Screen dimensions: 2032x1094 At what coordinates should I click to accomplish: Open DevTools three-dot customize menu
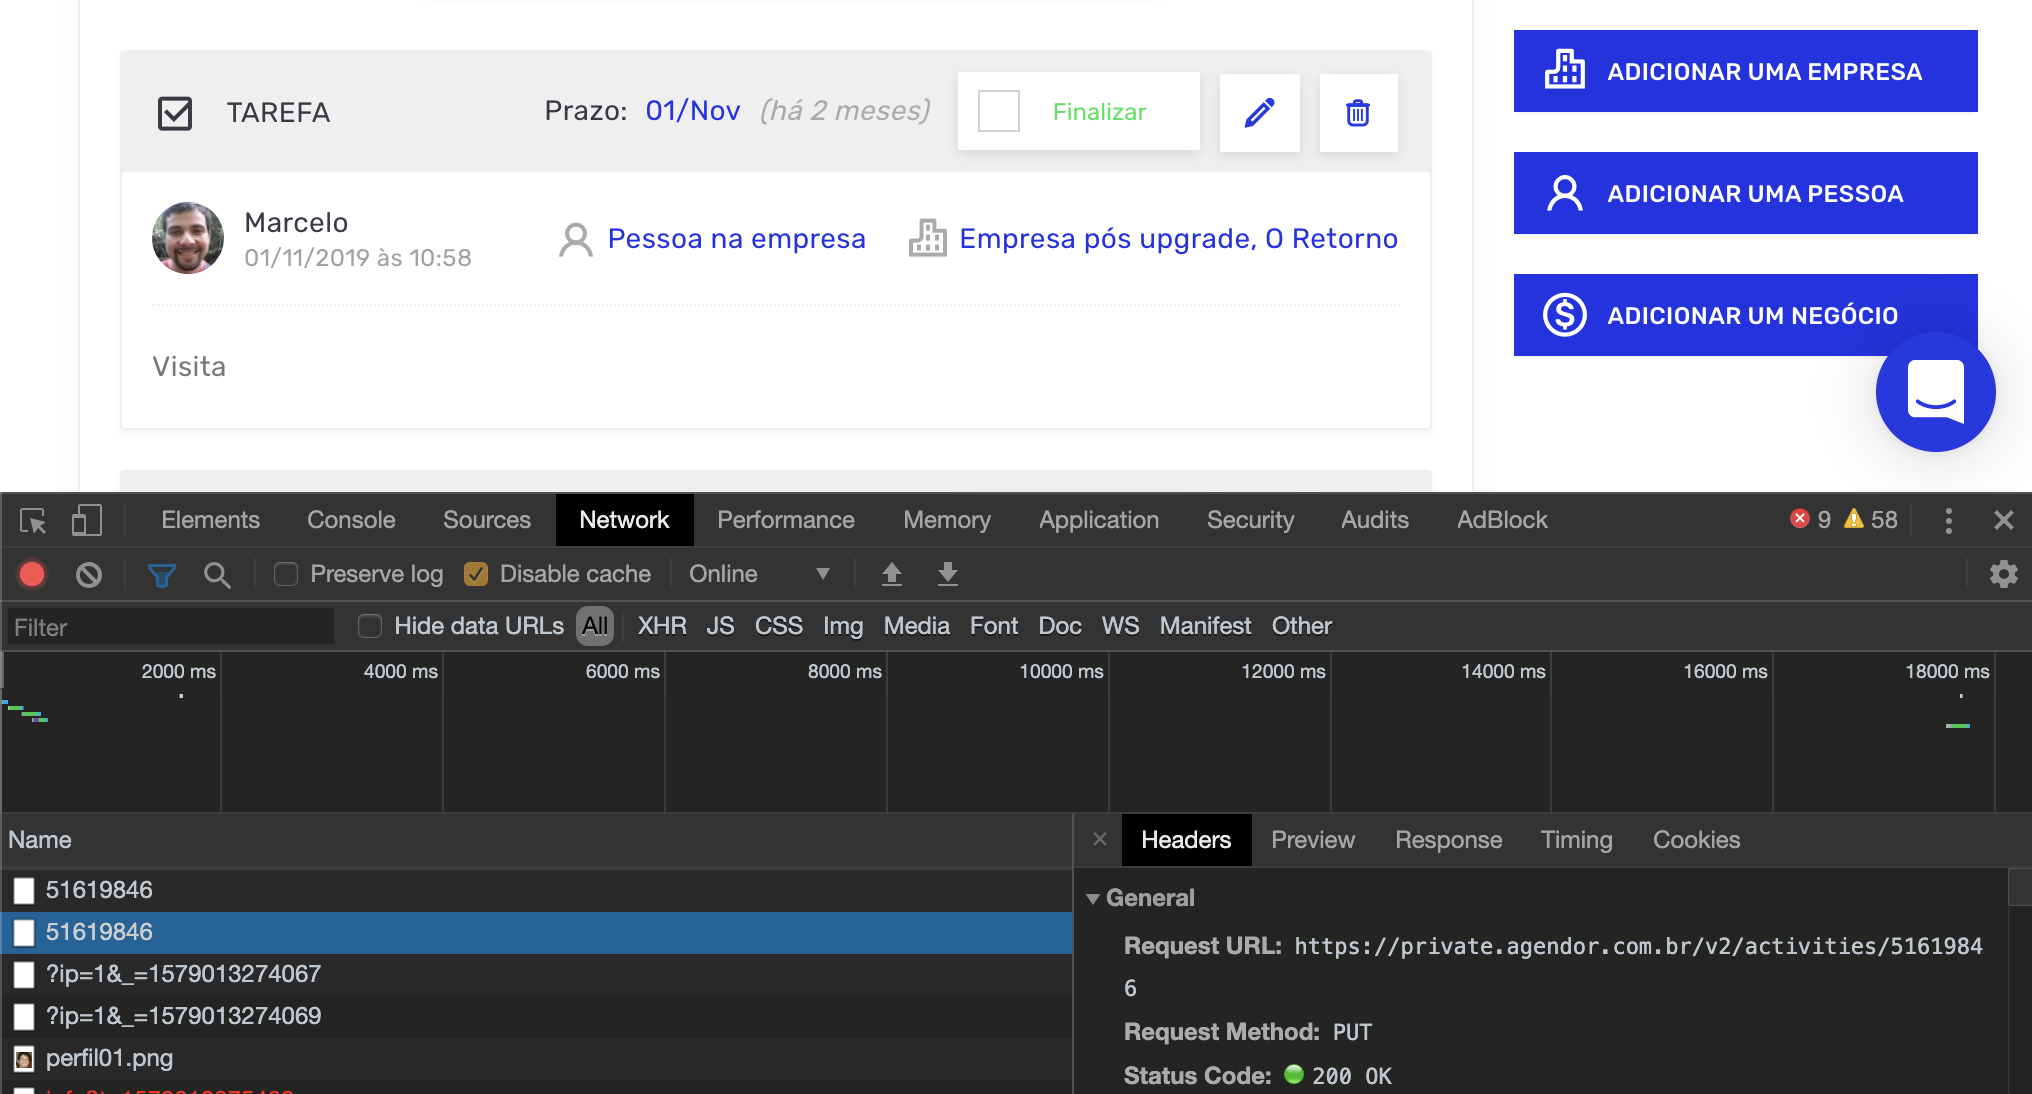pos(1948,520)
